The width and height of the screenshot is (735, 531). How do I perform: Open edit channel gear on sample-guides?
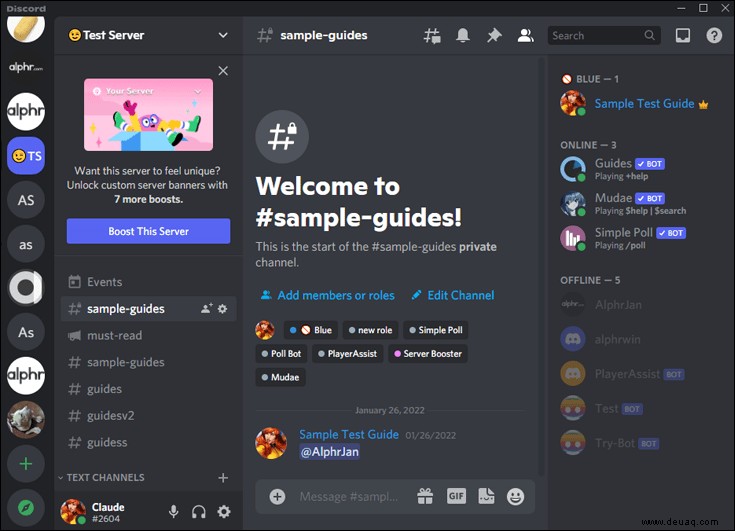click(223, 308)
